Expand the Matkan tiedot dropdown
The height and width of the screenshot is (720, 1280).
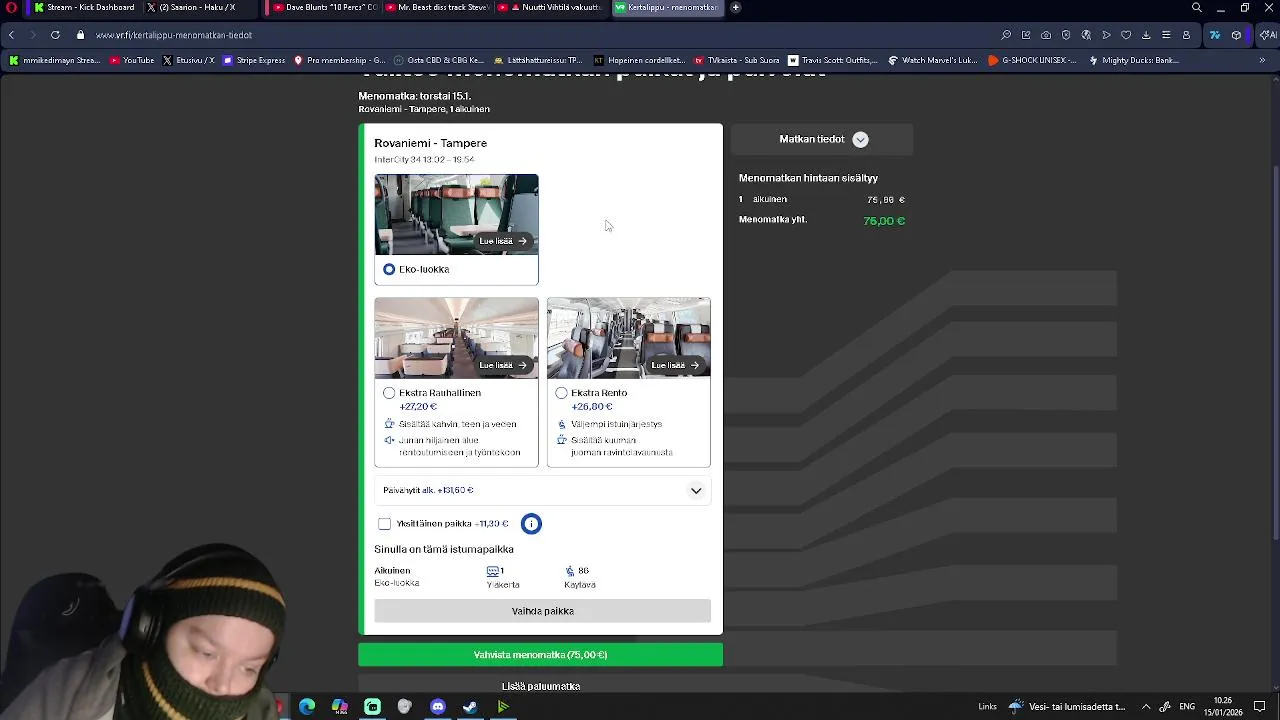click(822, 139)
